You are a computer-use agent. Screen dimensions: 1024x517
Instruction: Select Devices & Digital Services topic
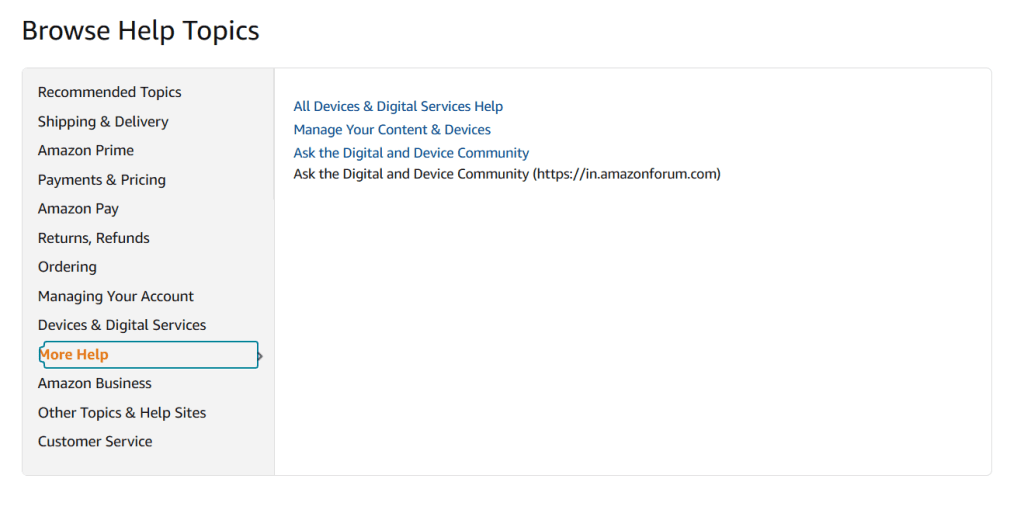121,325
